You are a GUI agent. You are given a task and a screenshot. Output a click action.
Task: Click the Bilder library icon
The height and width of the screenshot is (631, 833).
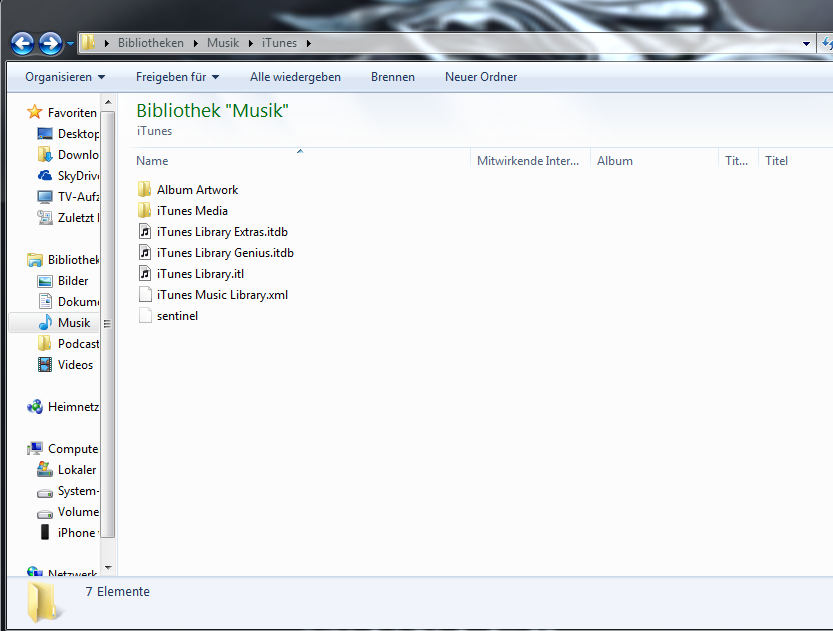pyautogui.click(x=45, y=281)
